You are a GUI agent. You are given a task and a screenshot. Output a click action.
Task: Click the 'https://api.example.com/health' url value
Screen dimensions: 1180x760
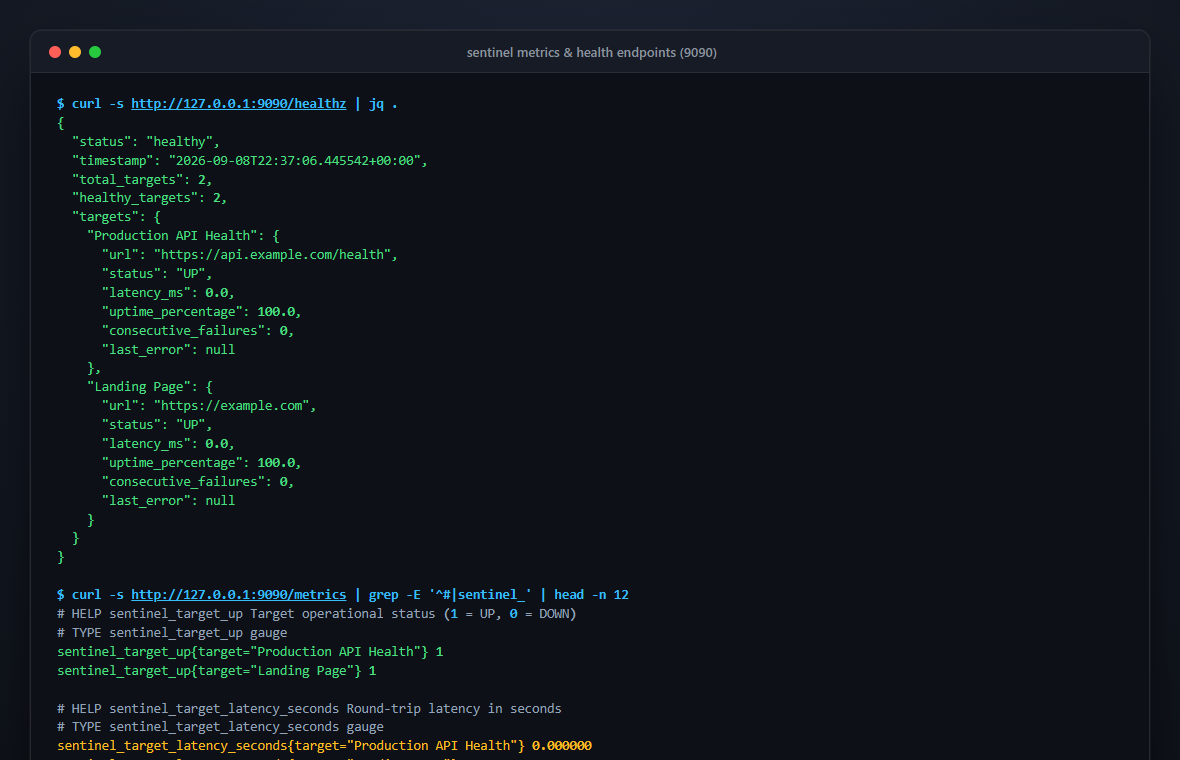click(272, 254)
